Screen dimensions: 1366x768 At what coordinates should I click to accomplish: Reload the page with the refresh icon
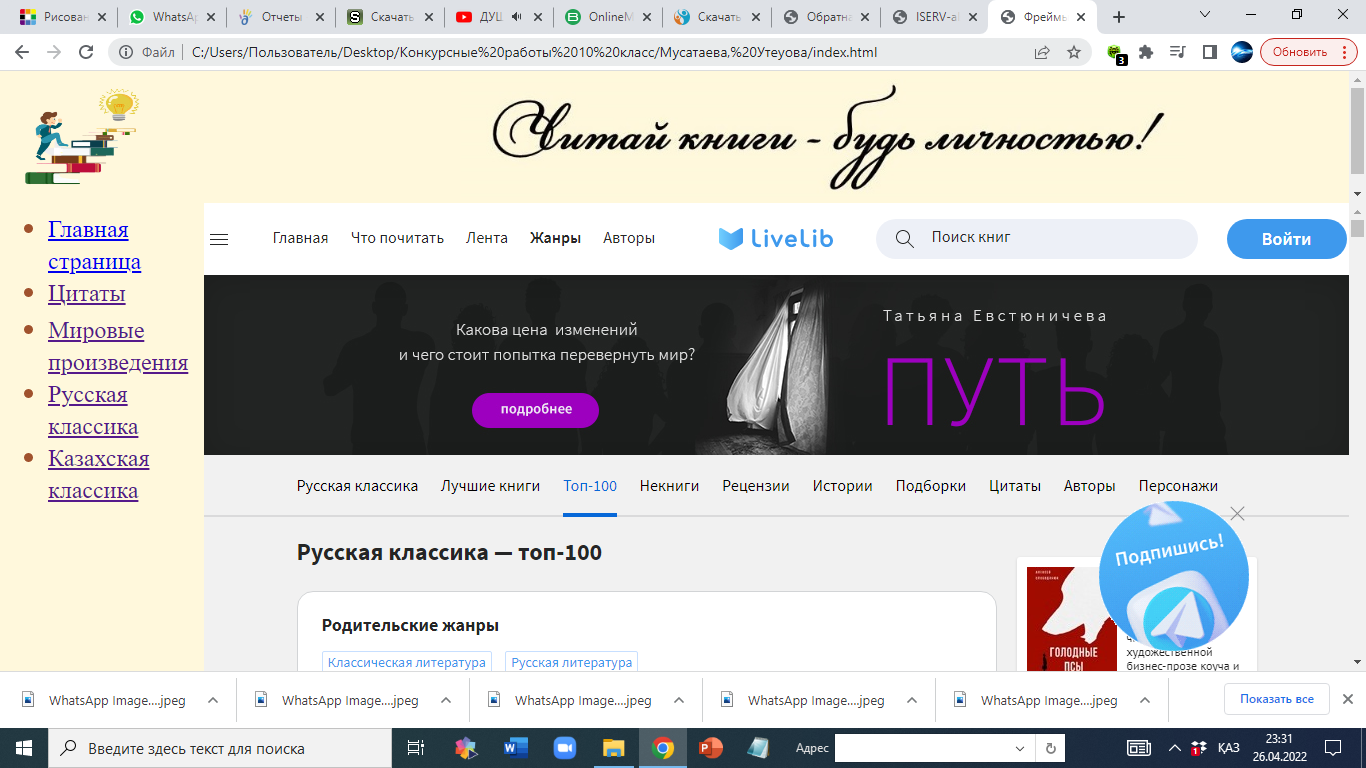click(86, 52)
